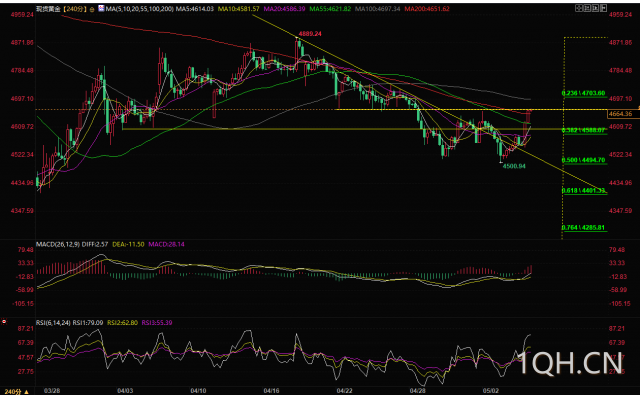The height and width of the screenshot is (400, 640).
Task: Click the left price axis label 4347.59
Action: (x=22, y=211)
